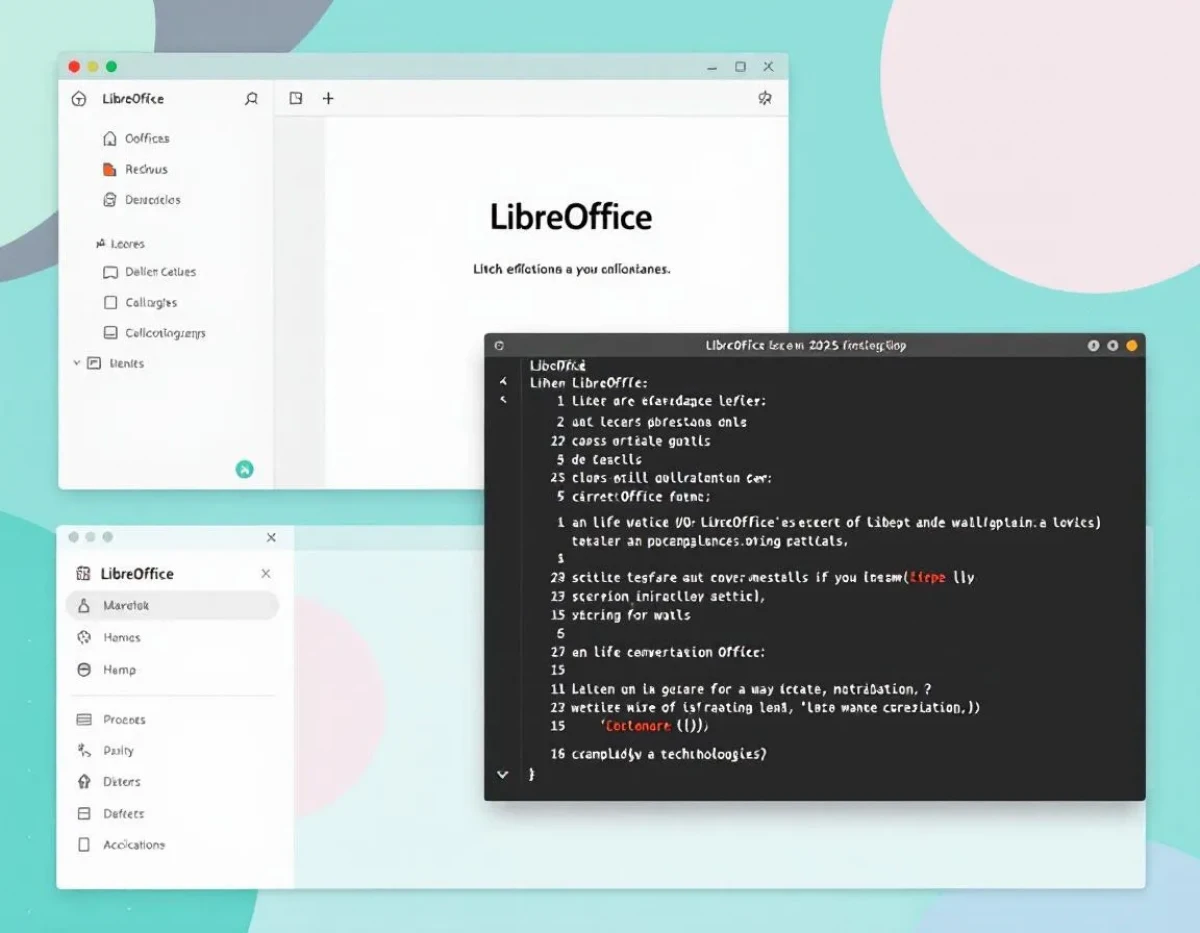Click the large LibreOffice heading in top window
Image resolution: width=1200 pixels, height=933 pixels.
click(x=570, y=217)
